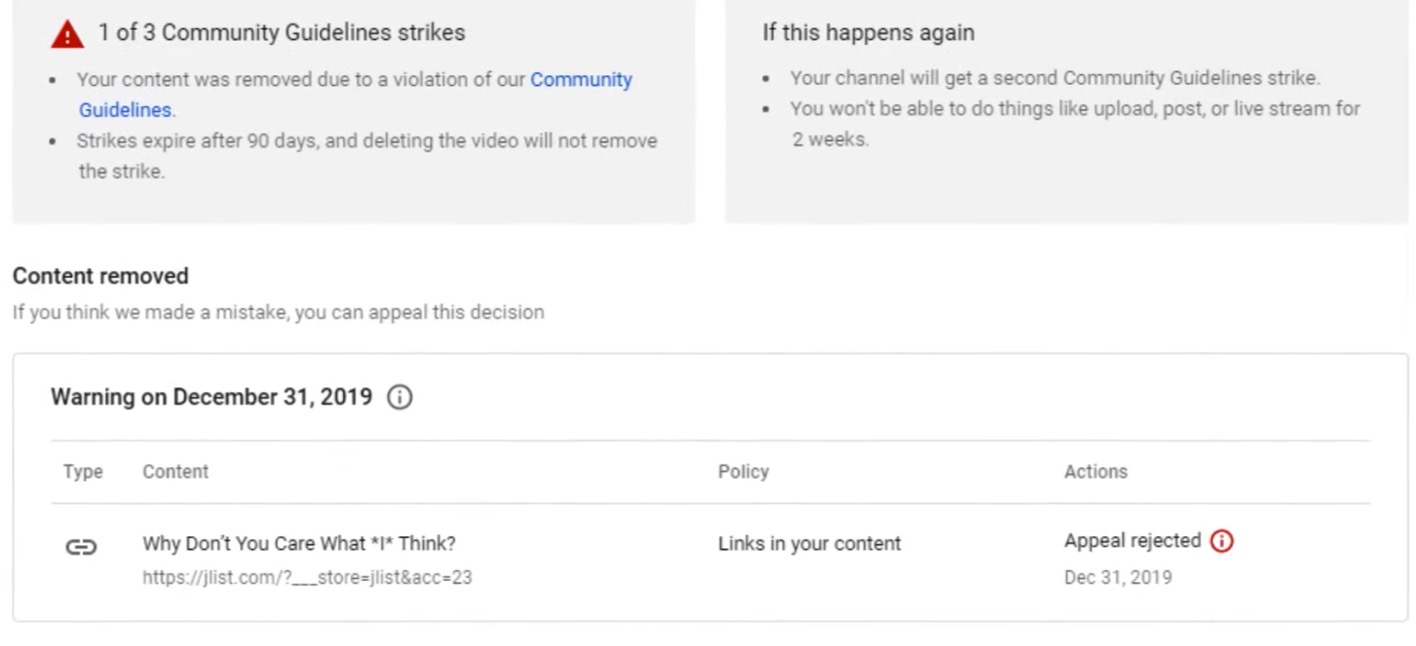The height and width of the screenshot is (646, 1416).
Task: Click the jlist.com URL under title
Action: (x=307, y=577)
